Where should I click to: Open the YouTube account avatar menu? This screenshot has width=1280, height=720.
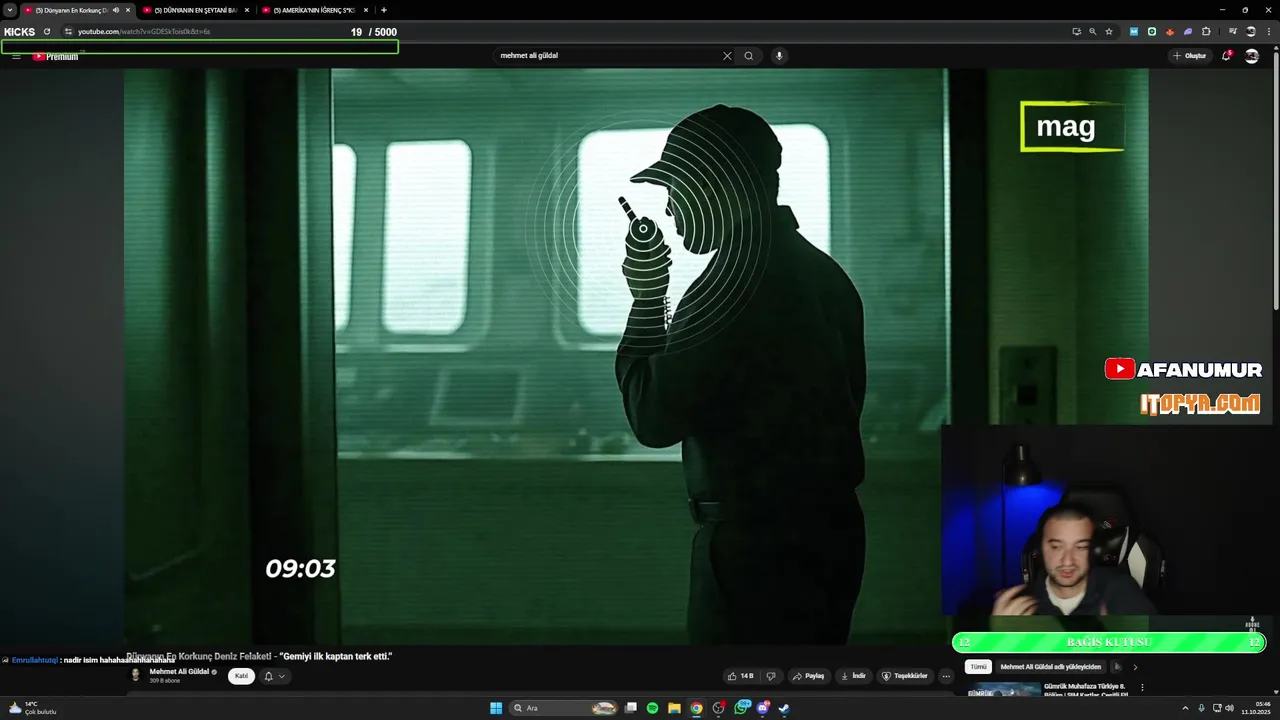pos(1251,56)
